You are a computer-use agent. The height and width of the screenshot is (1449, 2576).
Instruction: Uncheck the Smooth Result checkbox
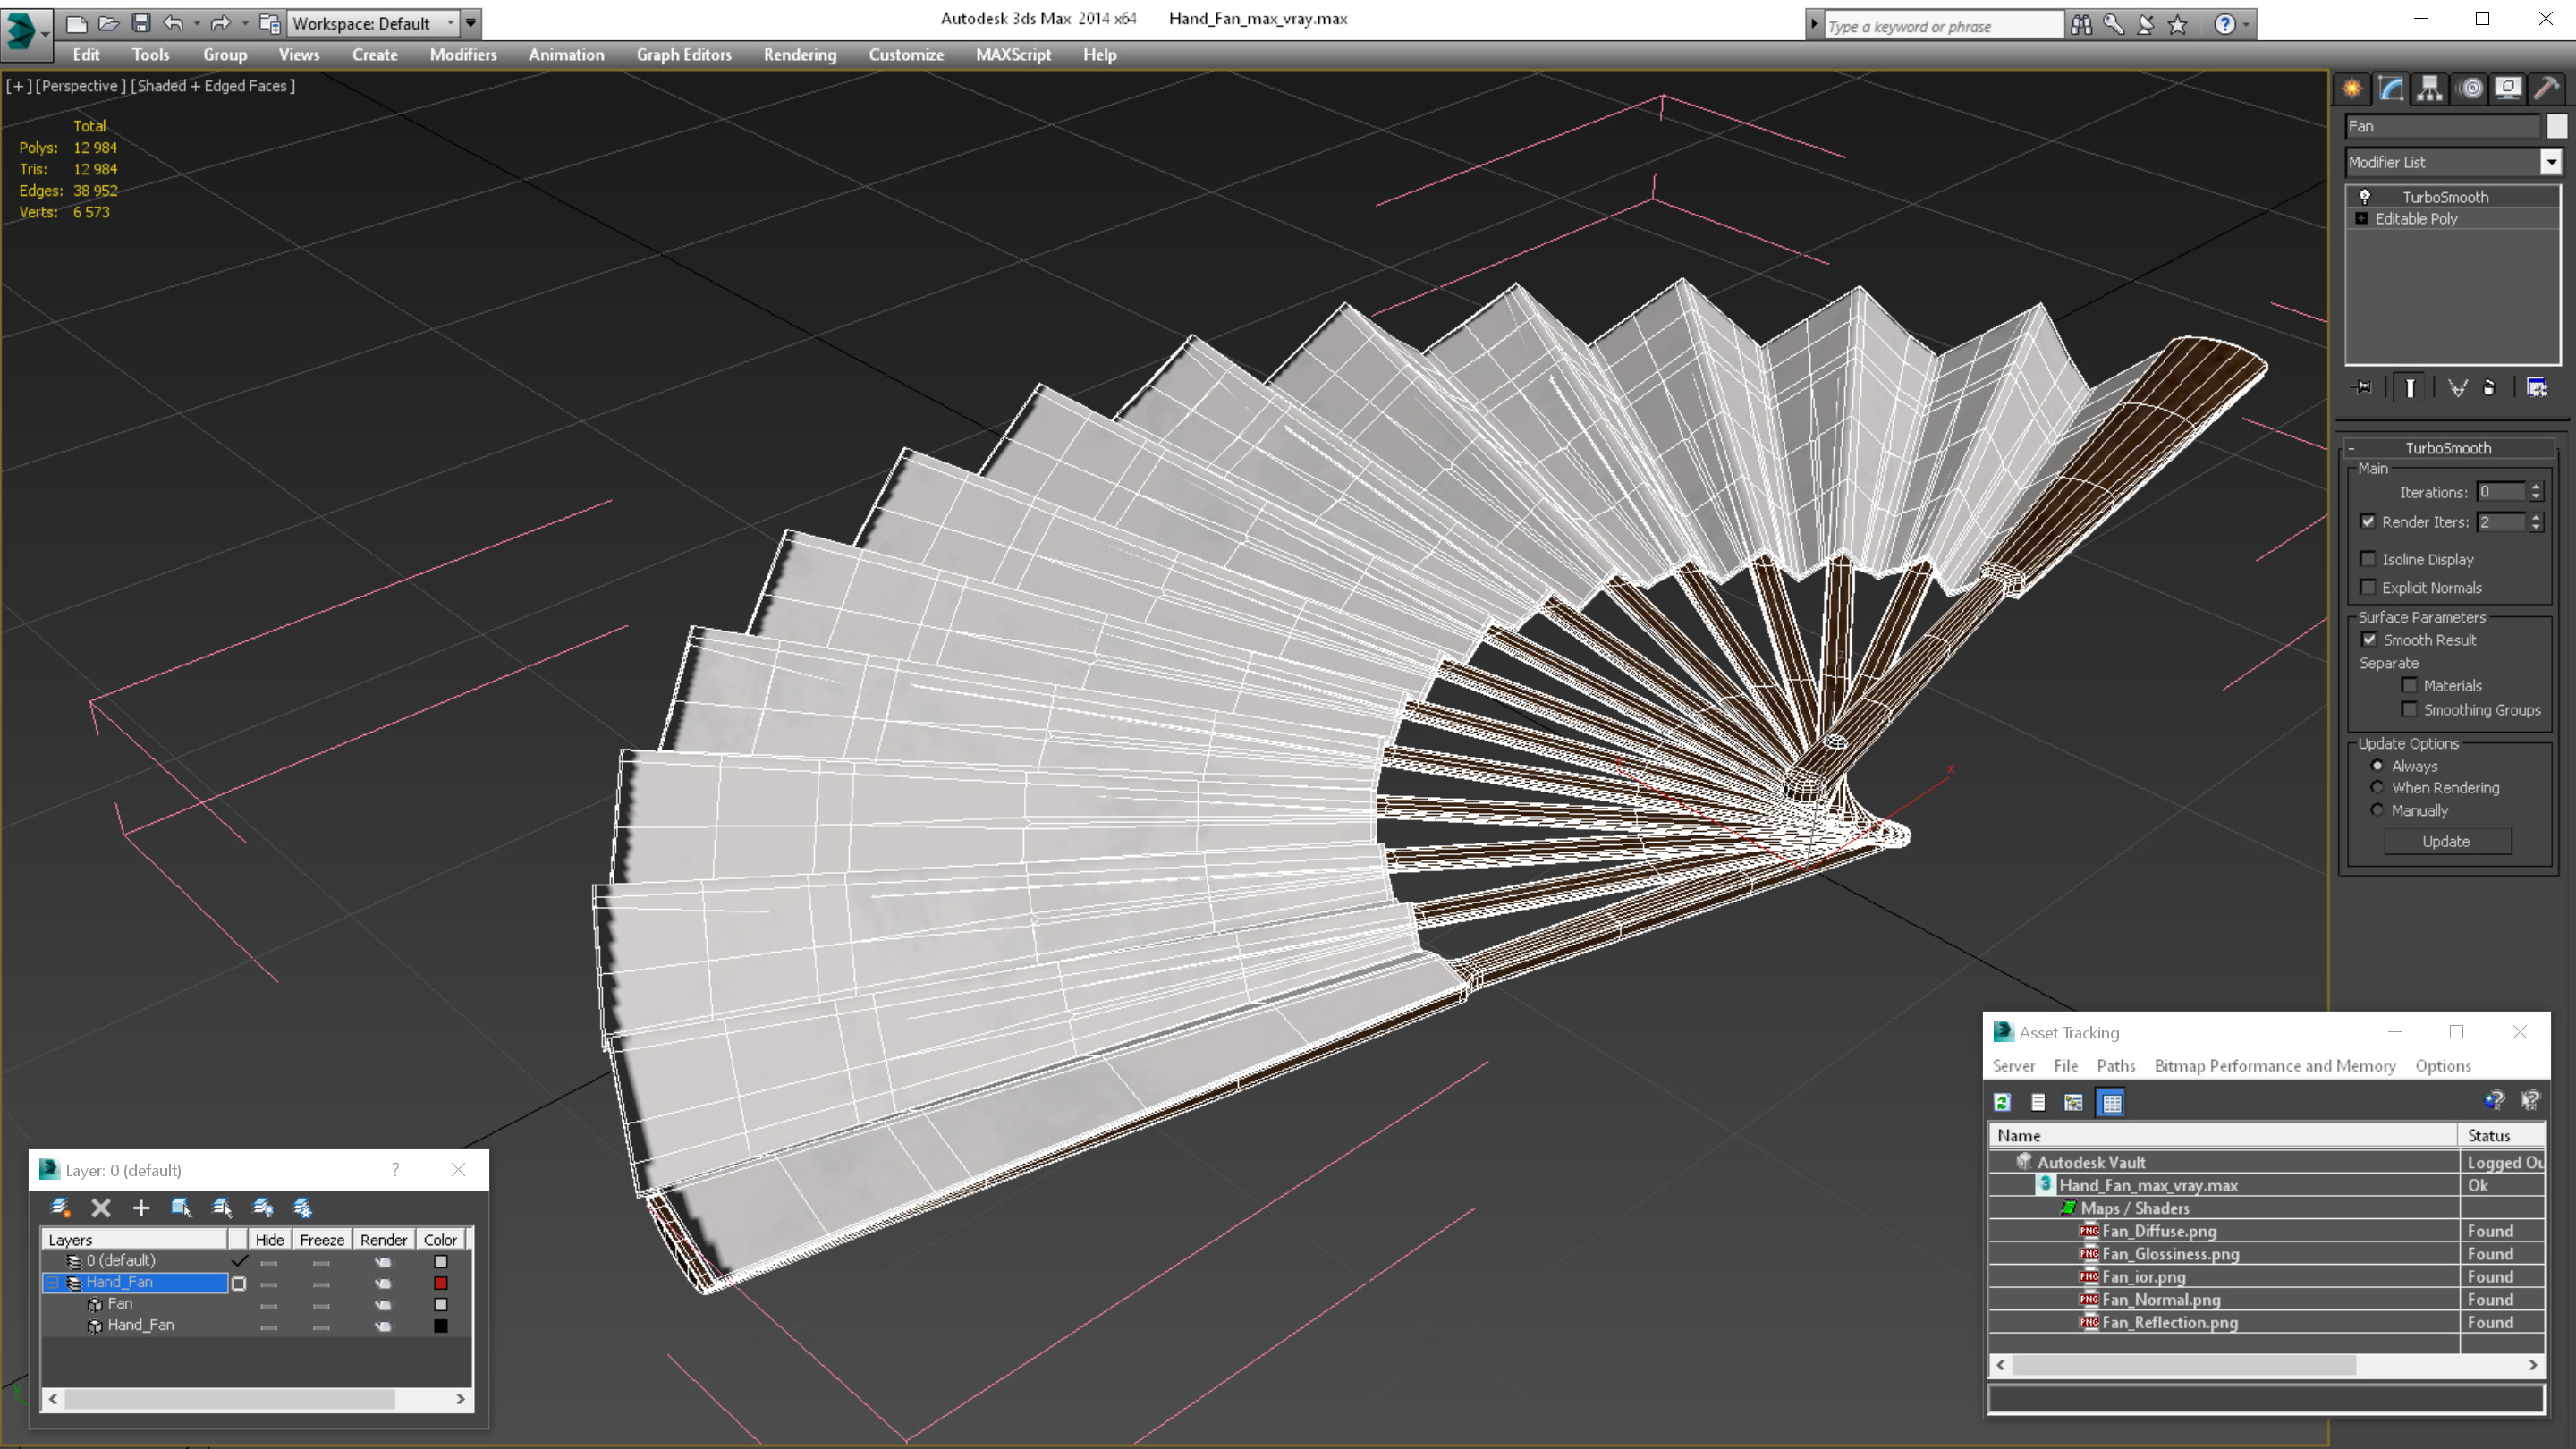click(x=2369, y=640)
